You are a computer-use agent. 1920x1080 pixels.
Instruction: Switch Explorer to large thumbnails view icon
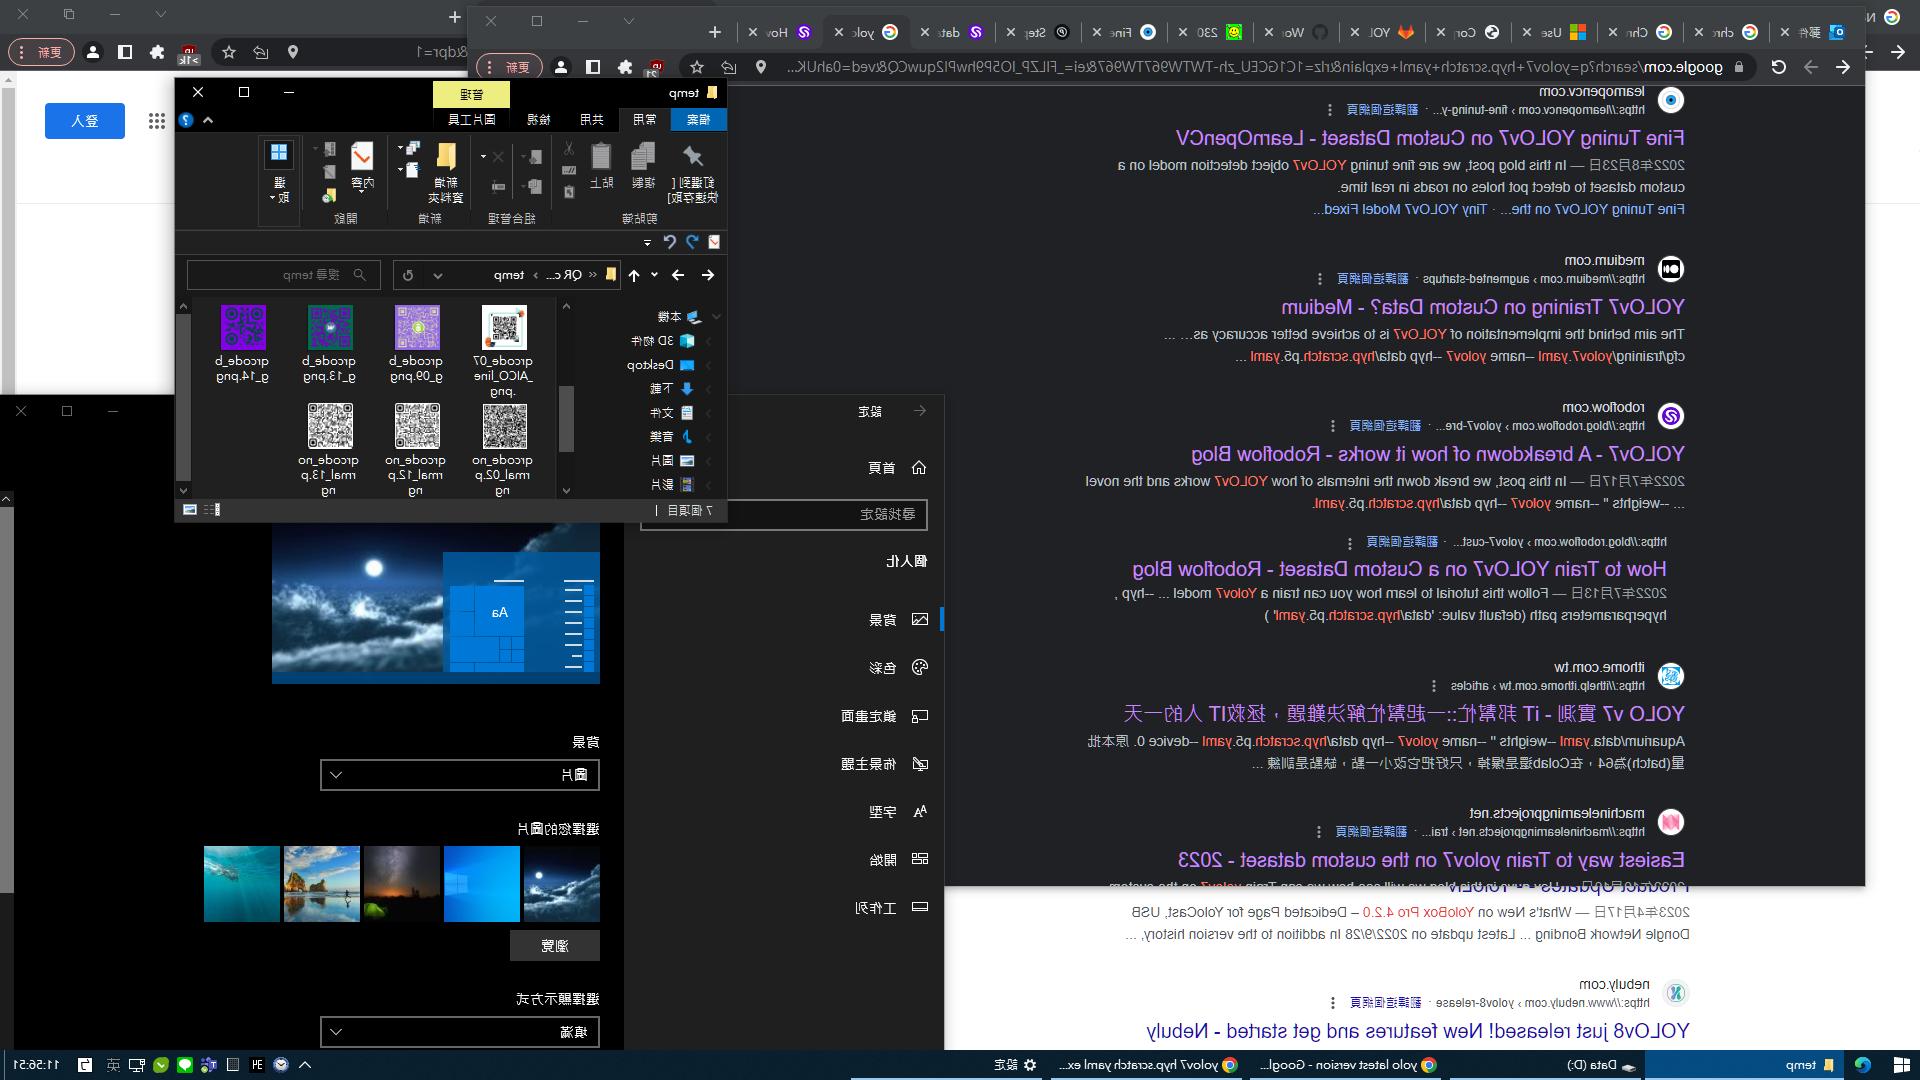tap(190, 510)
